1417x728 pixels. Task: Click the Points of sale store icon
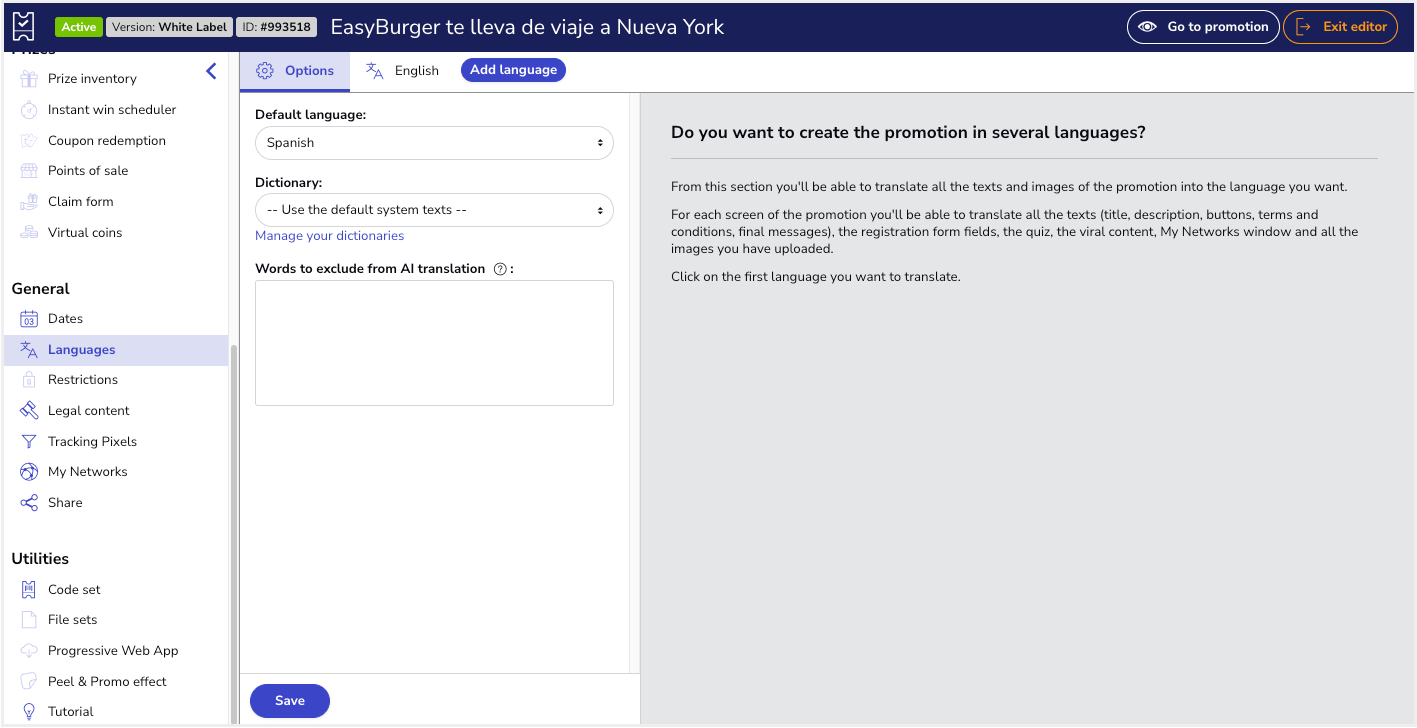coord(29,171)
